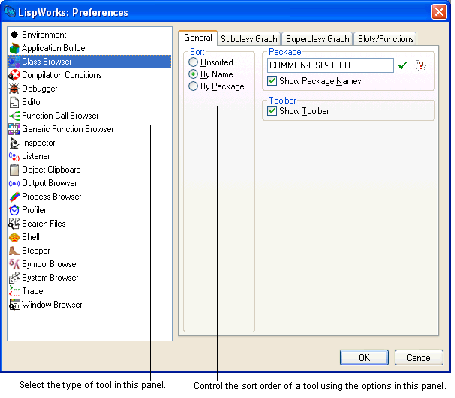Confirm package with the green checkmark icon
This screenshot has height=398, width=455.
pyautogui.click(x=403, y=65)
